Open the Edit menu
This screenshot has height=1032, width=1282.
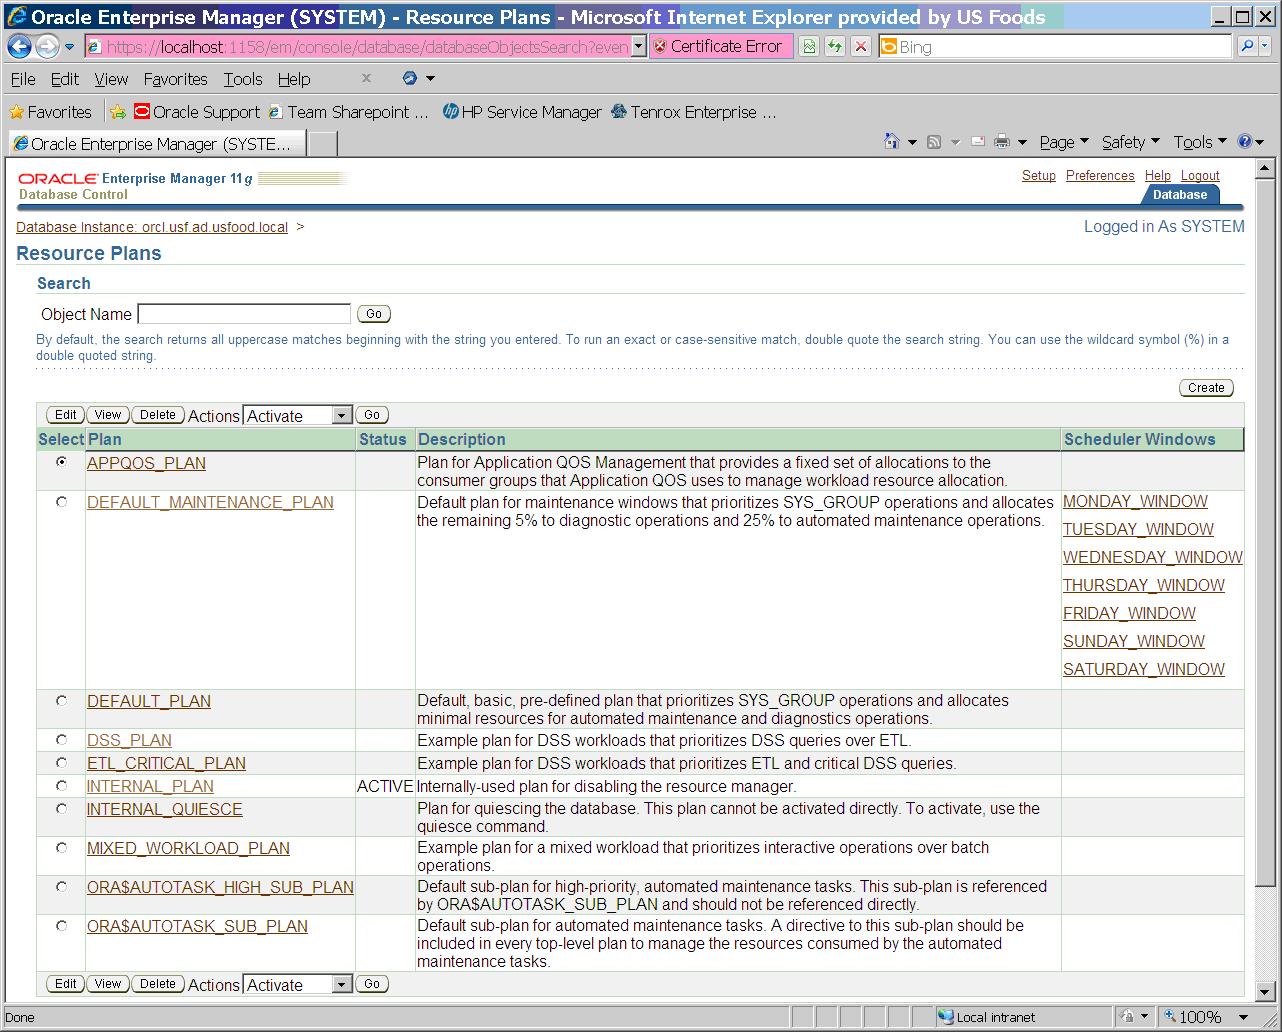pyautogui.click(x=65, y=79)
